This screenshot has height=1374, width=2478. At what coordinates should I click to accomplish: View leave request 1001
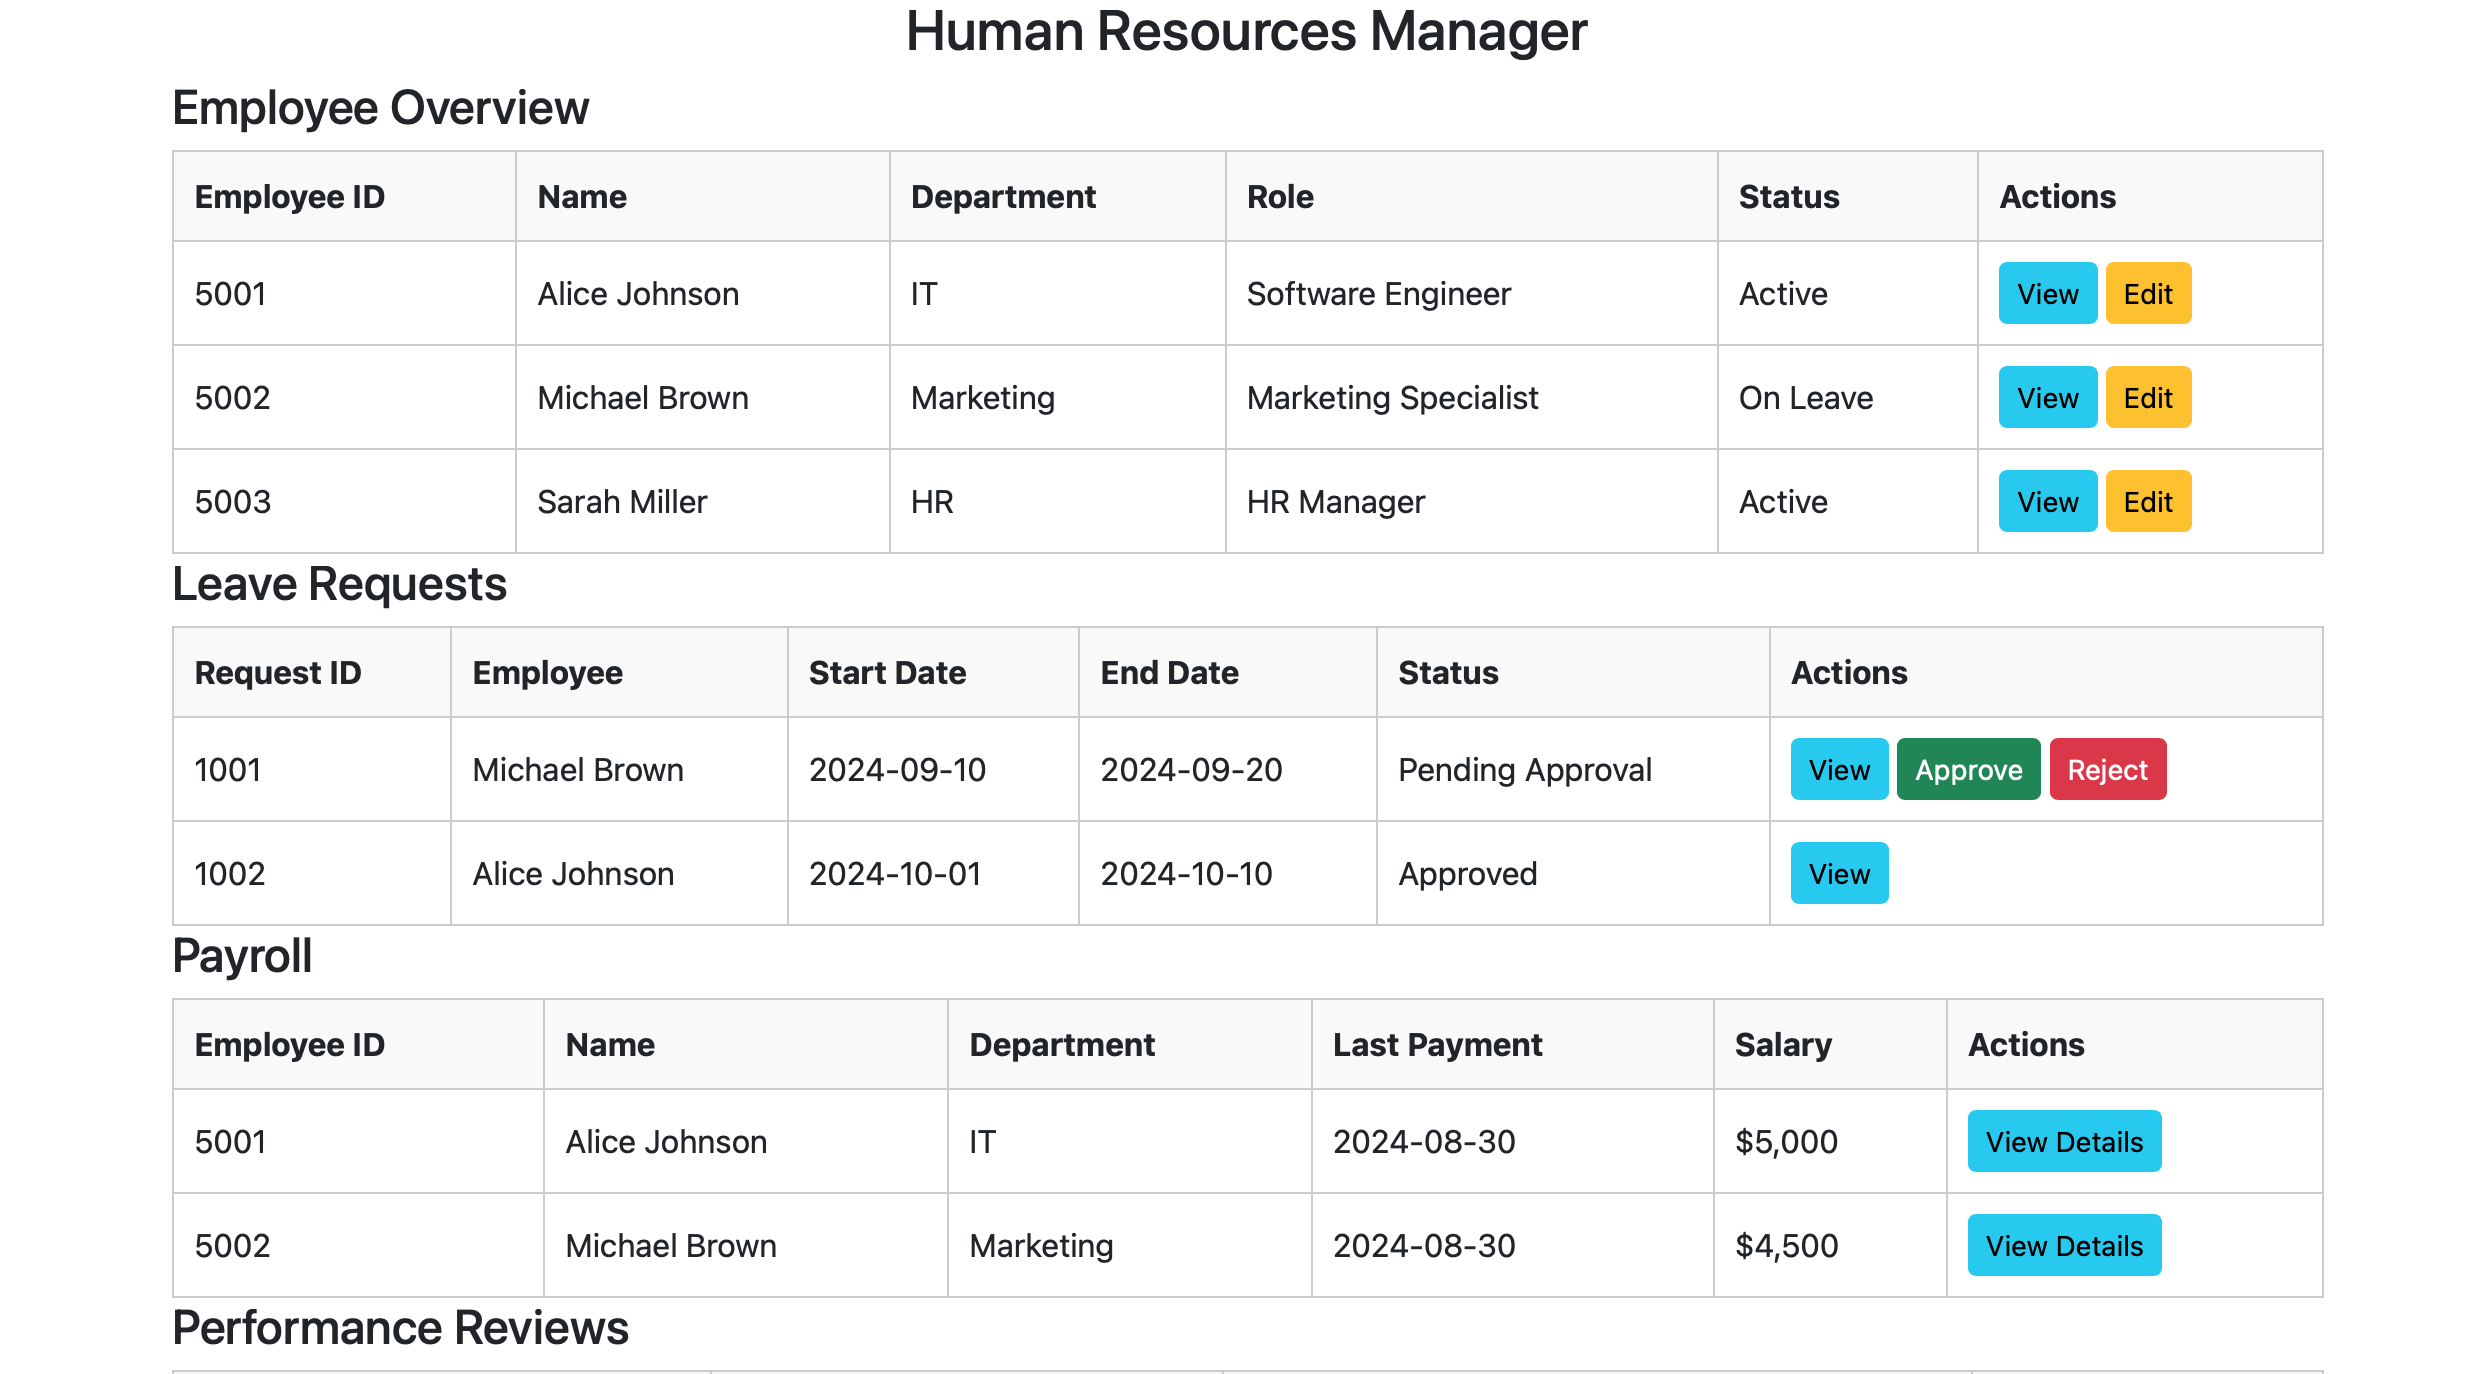[x=1838, y=770]
